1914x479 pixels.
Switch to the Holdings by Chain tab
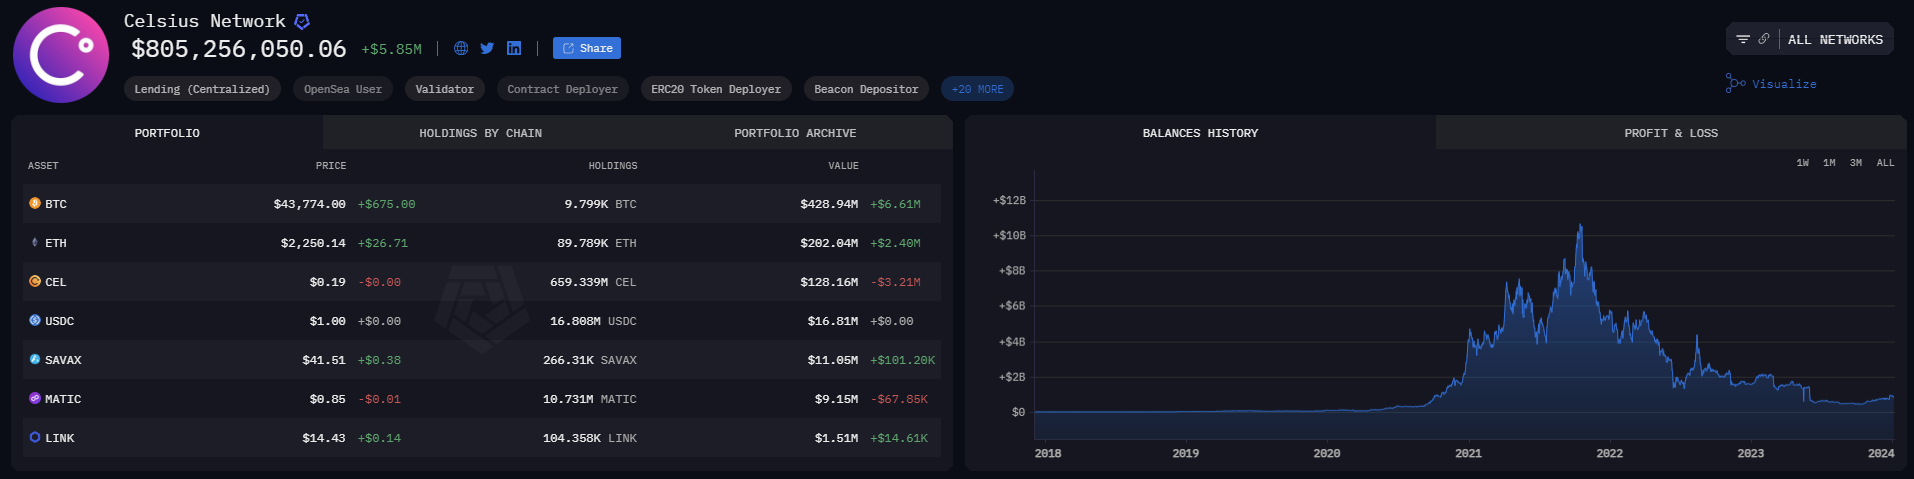click(x=480, y=133)
